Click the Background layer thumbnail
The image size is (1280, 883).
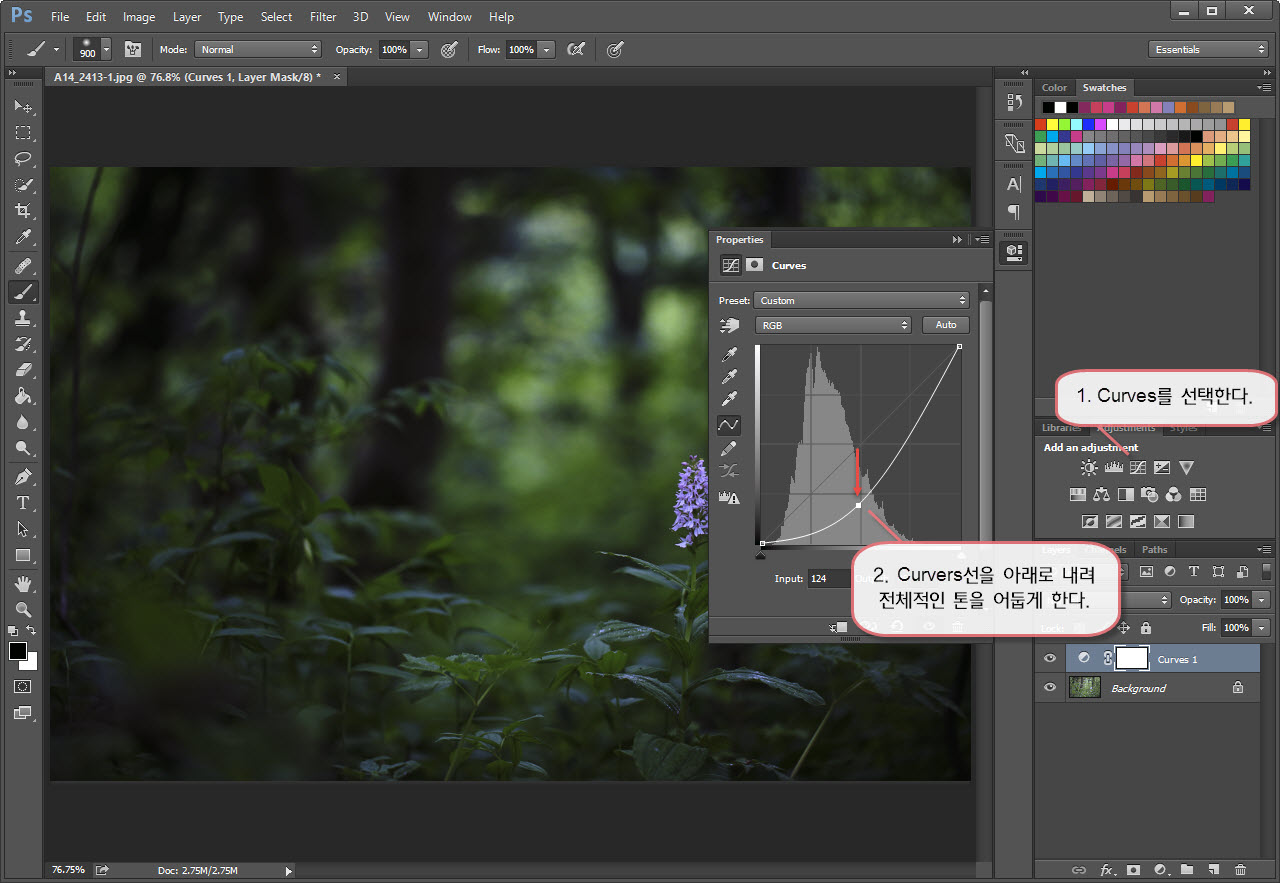coord(1085,688)
